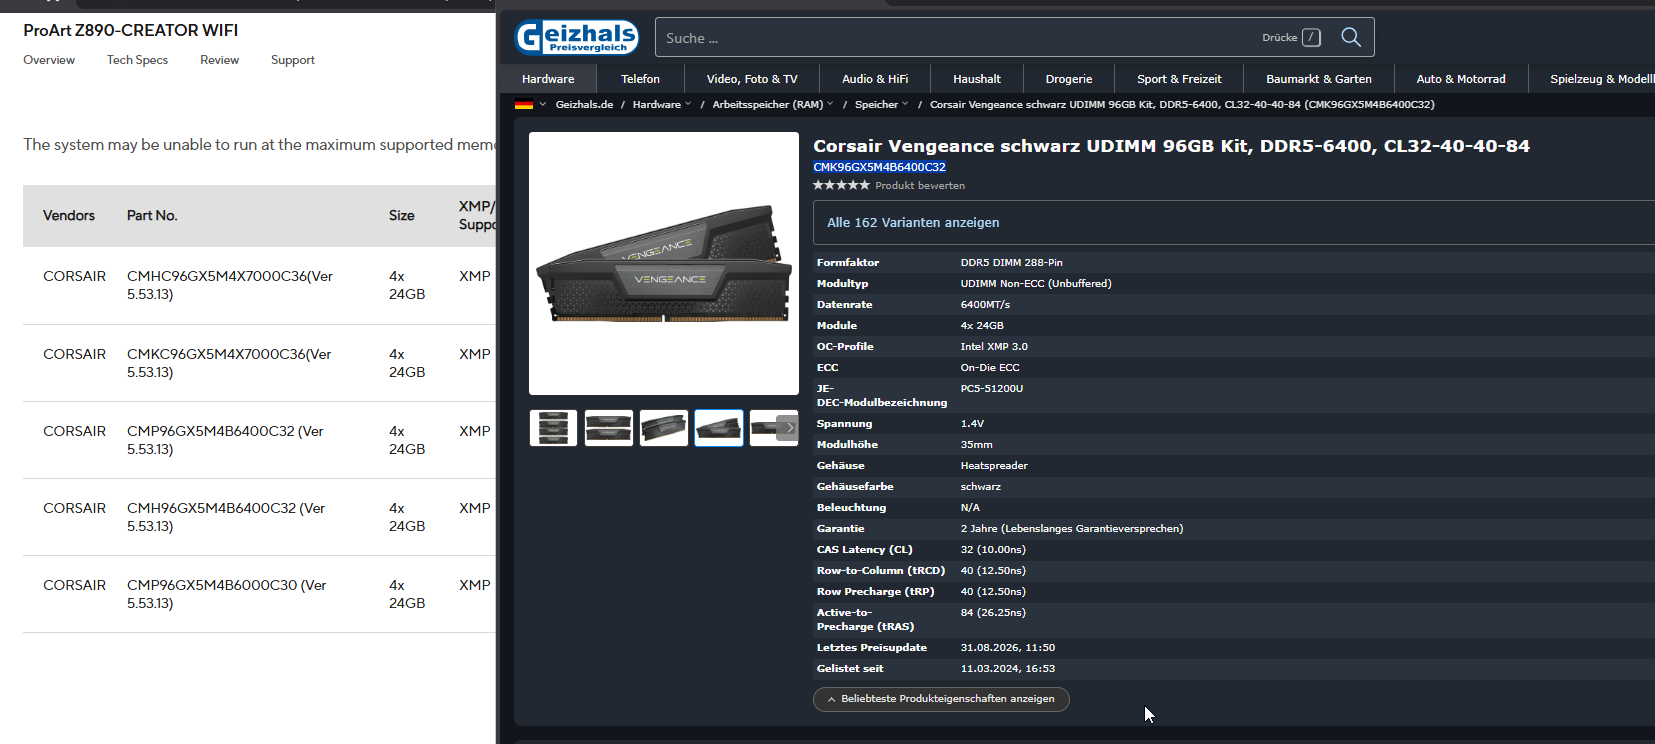Open the Sport & Freizeit category
Image resolution: width=1655 pixels, height=744 pixels.
click(x=1179, y=79)
